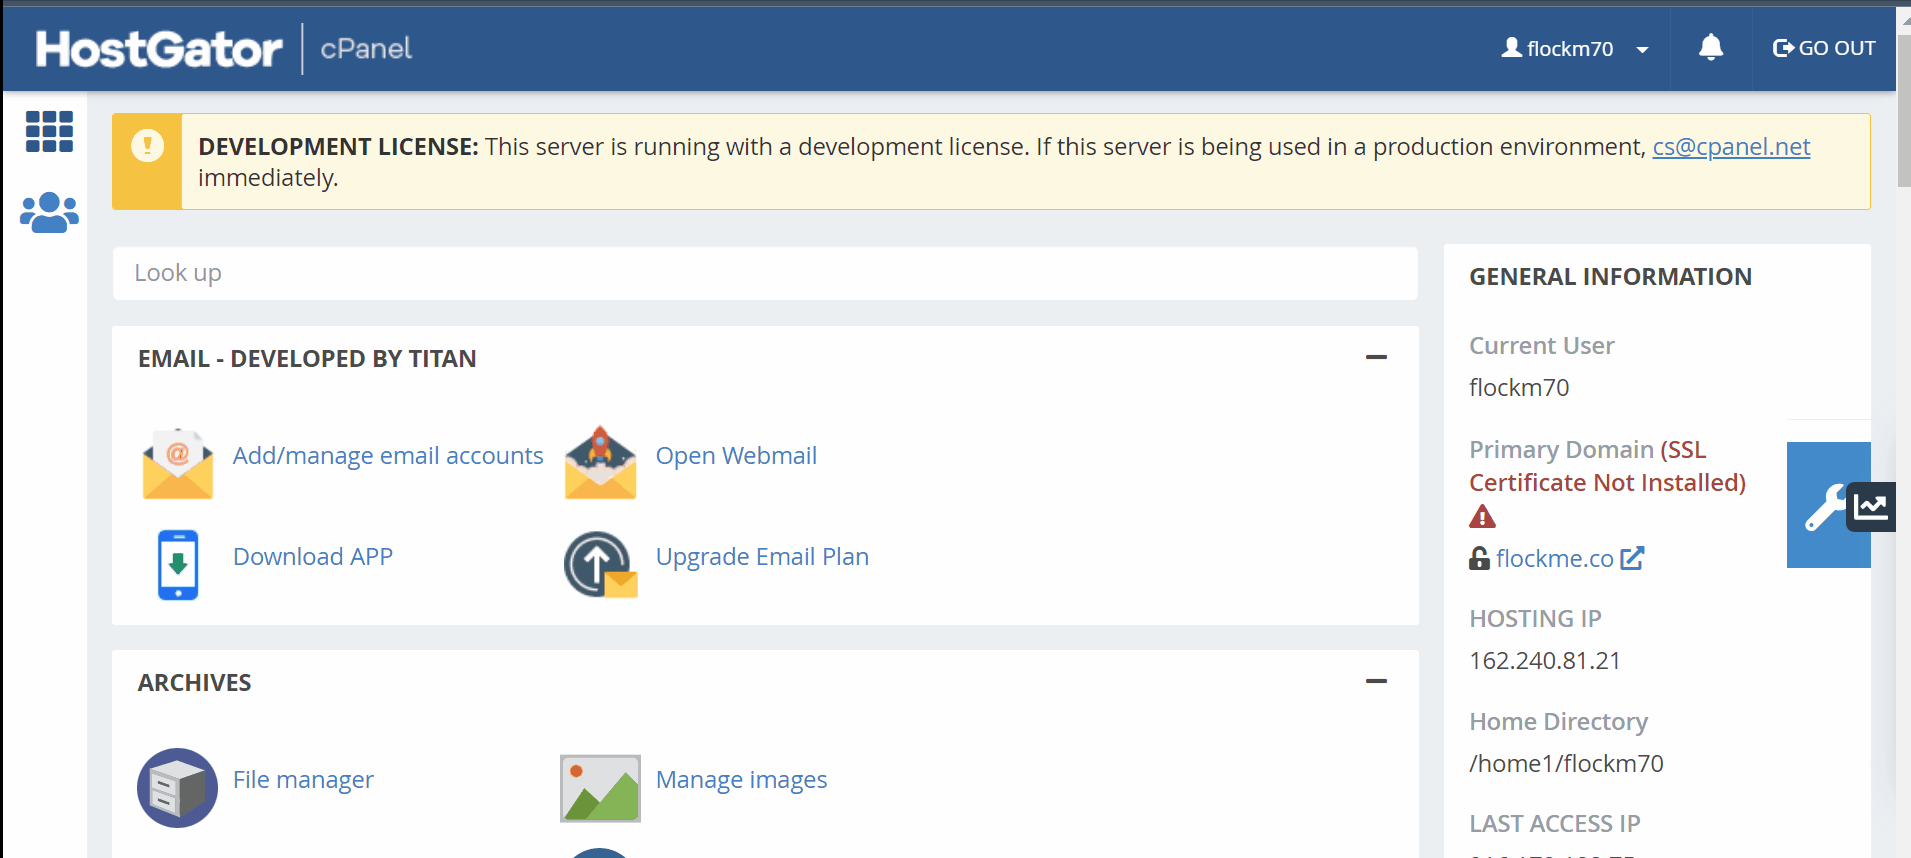This screenshot has width=1911, height=858.
Task: Open the flockme.co domain link
Action: point(1555,559)
